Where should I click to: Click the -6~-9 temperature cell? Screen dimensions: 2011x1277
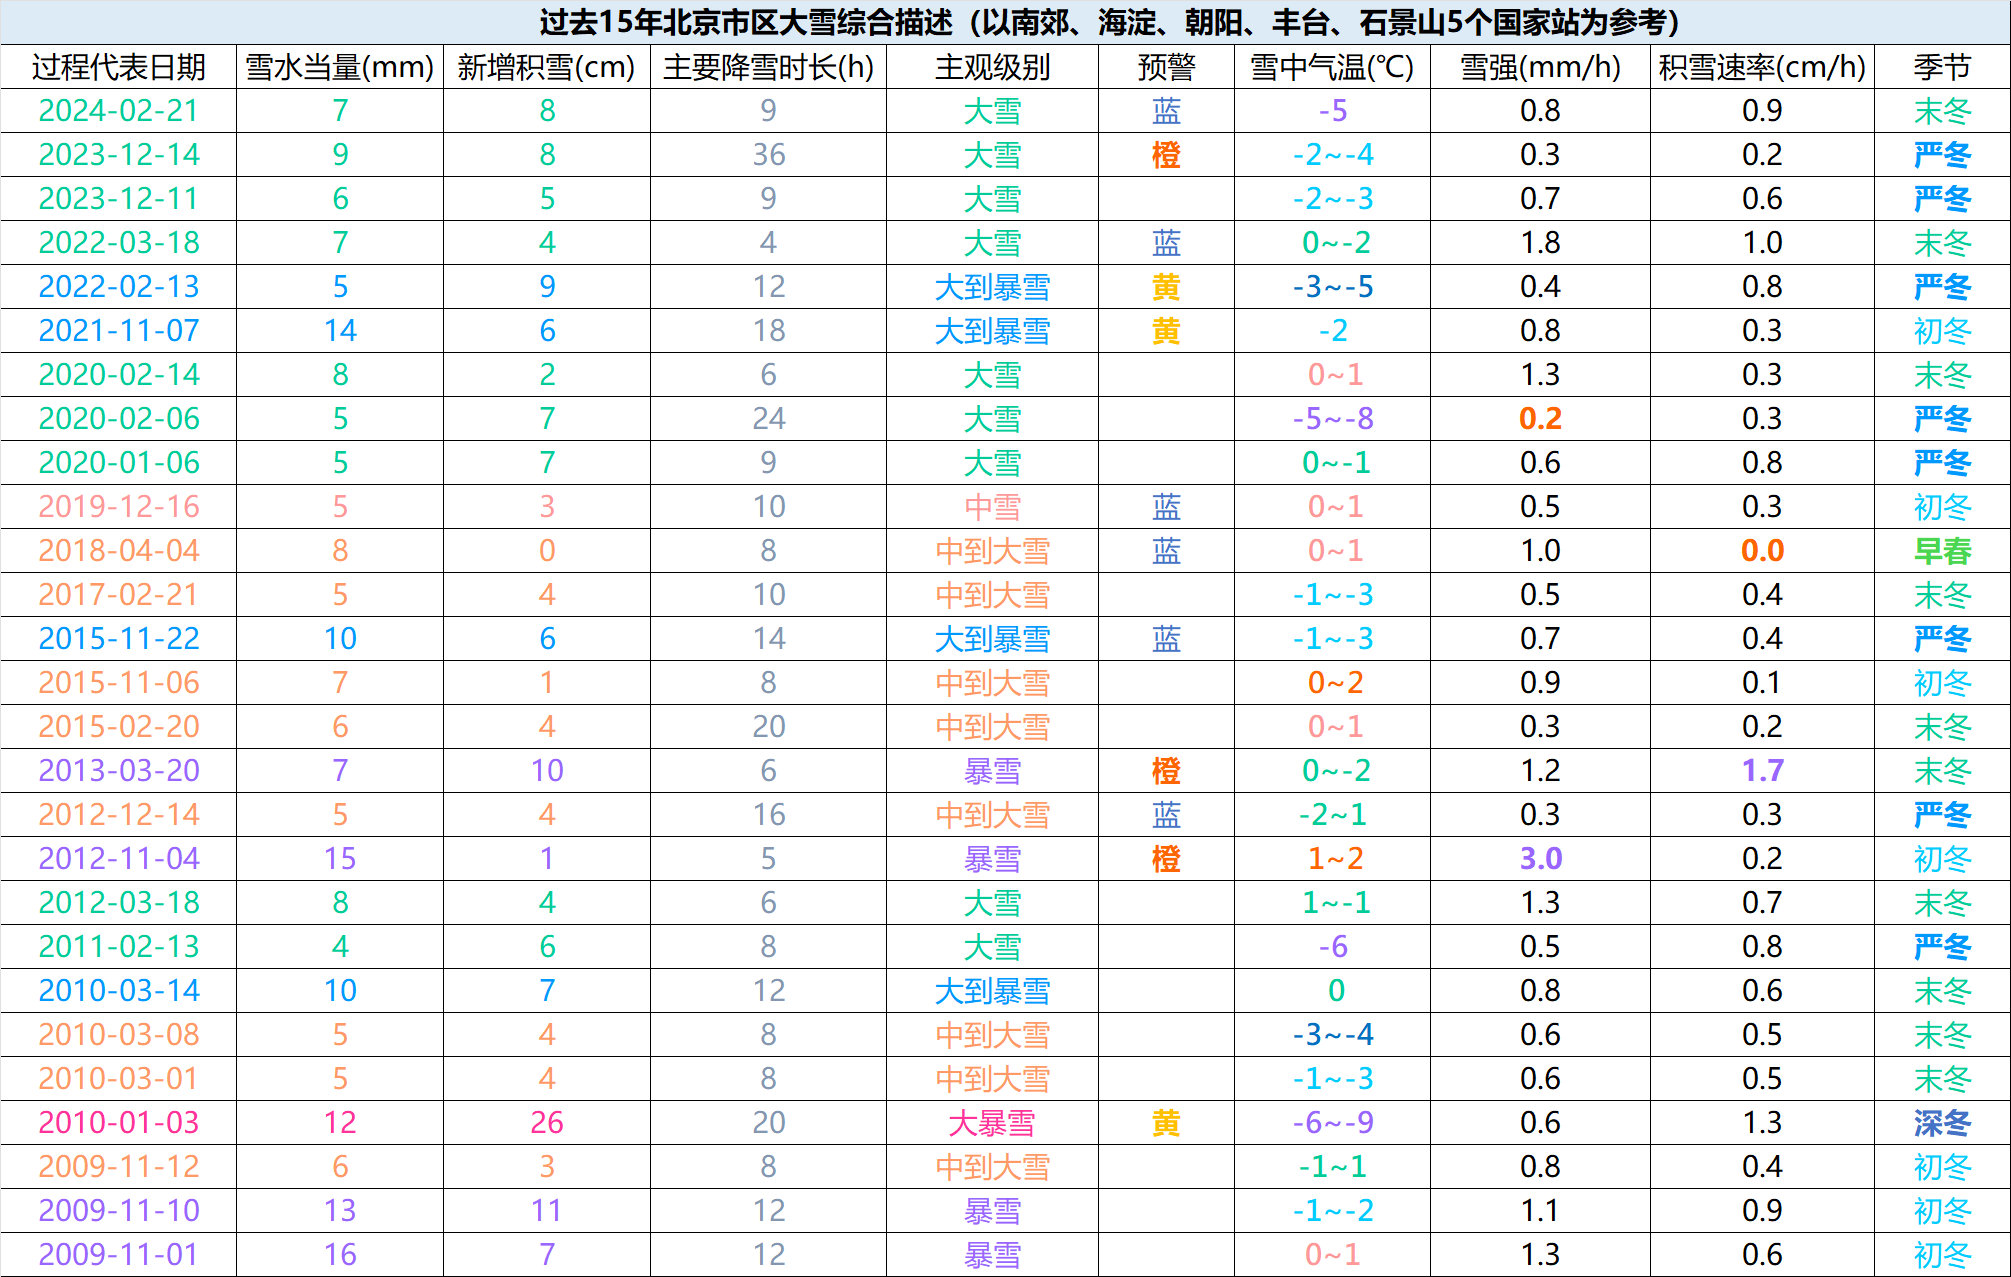point(1332,1123)
